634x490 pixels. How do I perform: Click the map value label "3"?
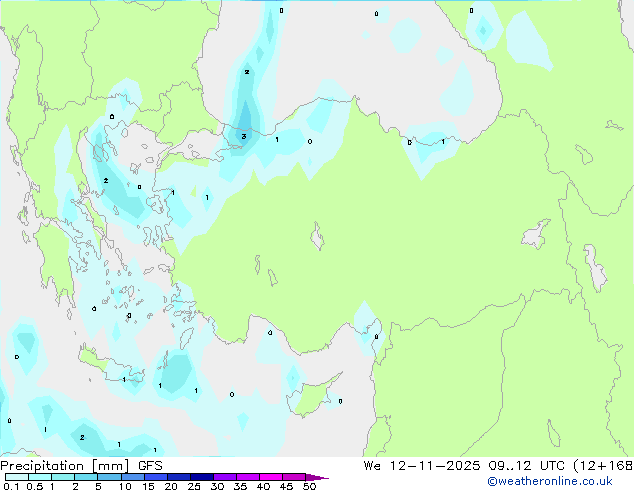click(243, 136)
